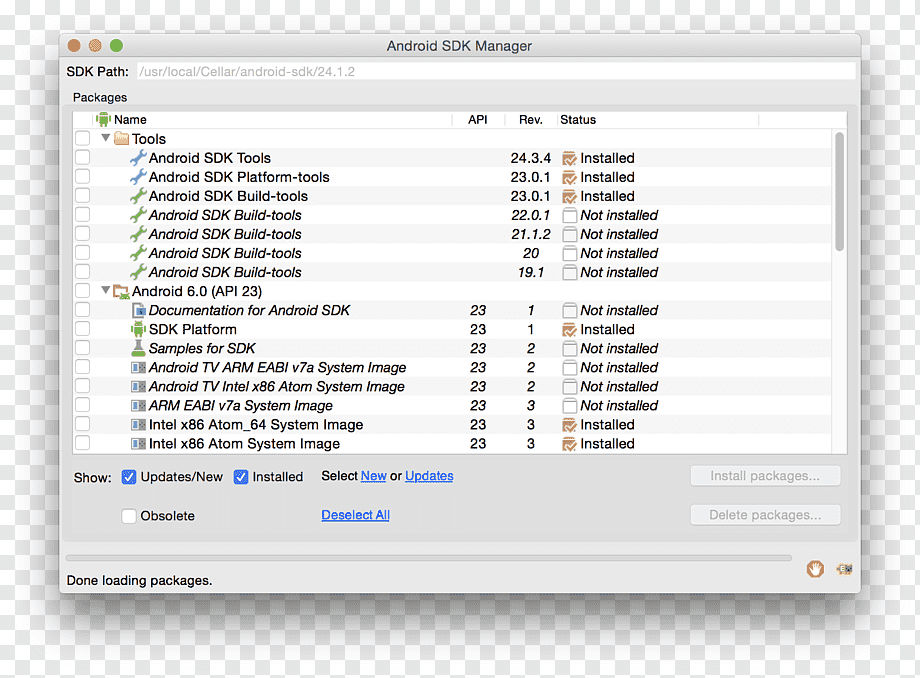Viewport: 920px width, 678px height.
Task: Click the wrench icon of Build-tools rev 20
Action: [138, 253]
